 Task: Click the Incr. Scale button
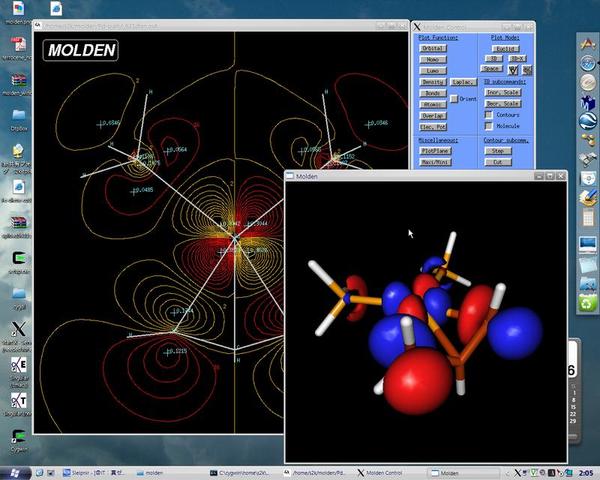[x=503, y=92]
